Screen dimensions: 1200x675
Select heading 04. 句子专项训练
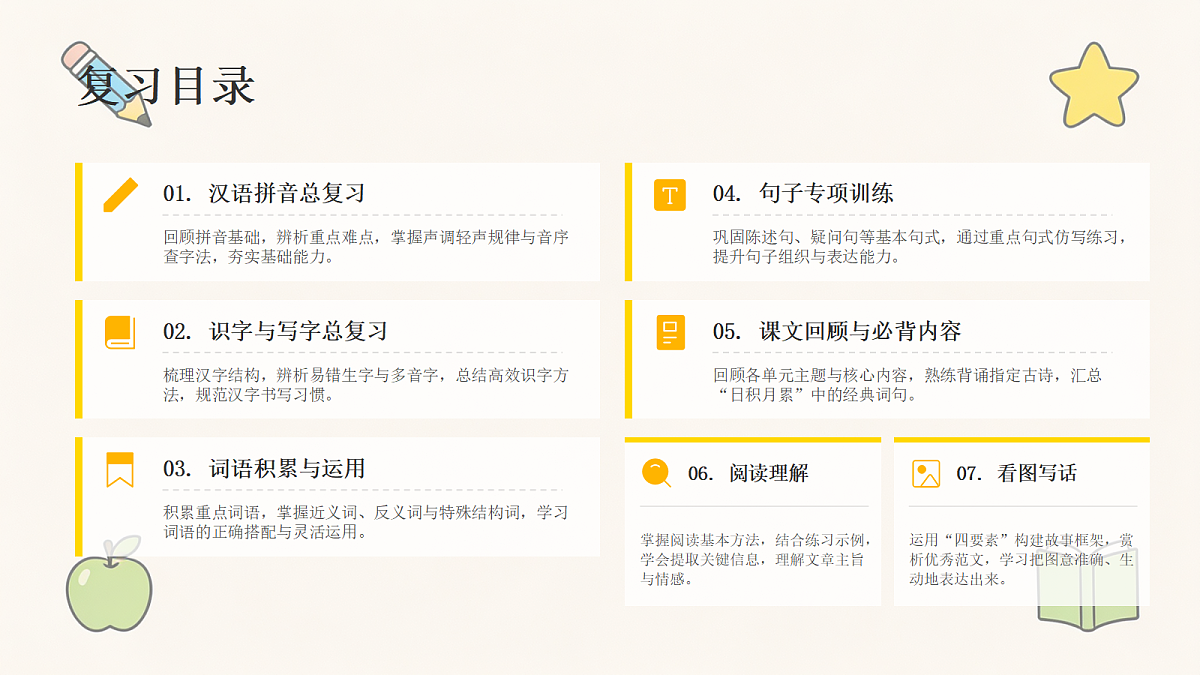point(803,194)
